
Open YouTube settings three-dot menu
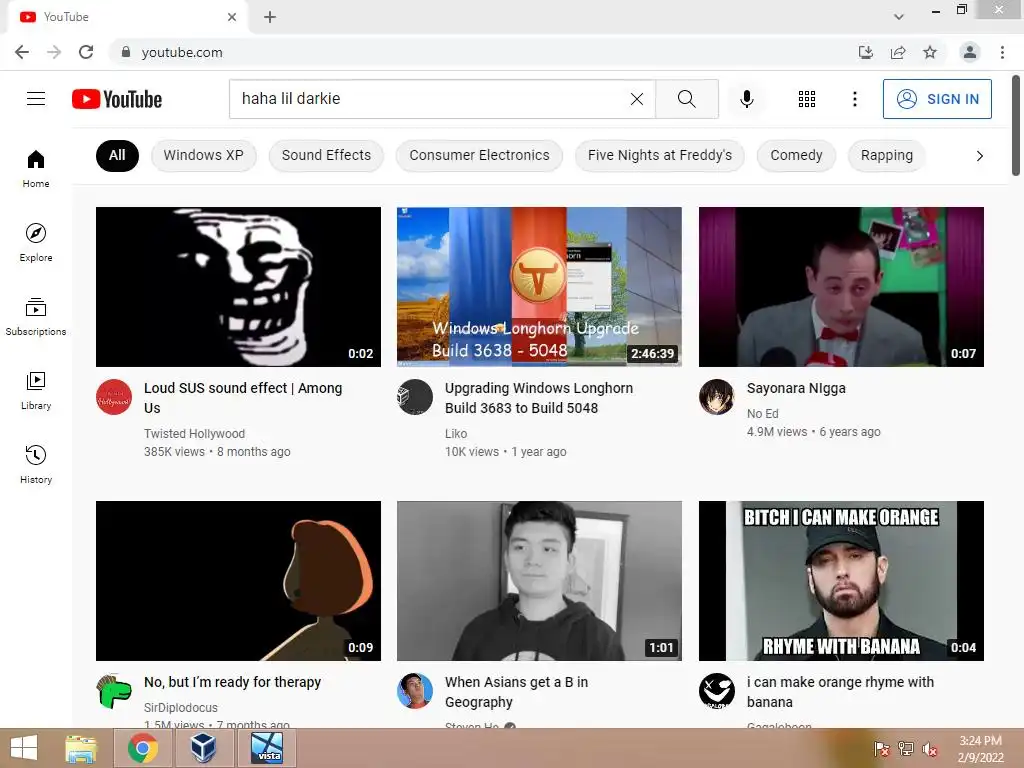coord(854,99)
